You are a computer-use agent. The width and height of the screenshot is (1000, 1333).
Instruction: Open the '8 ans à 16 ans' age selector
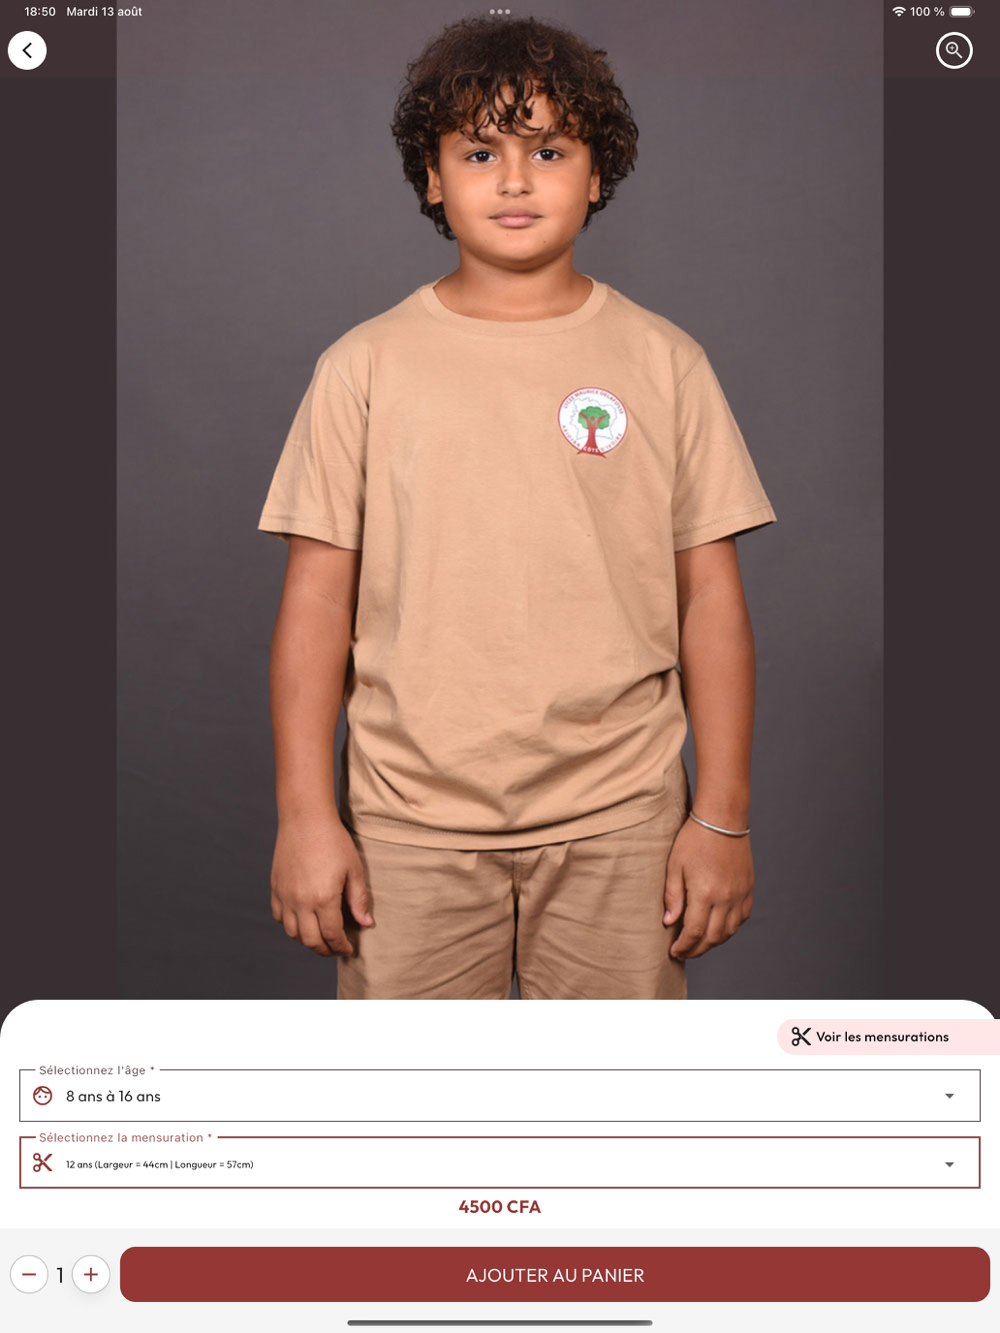[x=500, y=1096]
